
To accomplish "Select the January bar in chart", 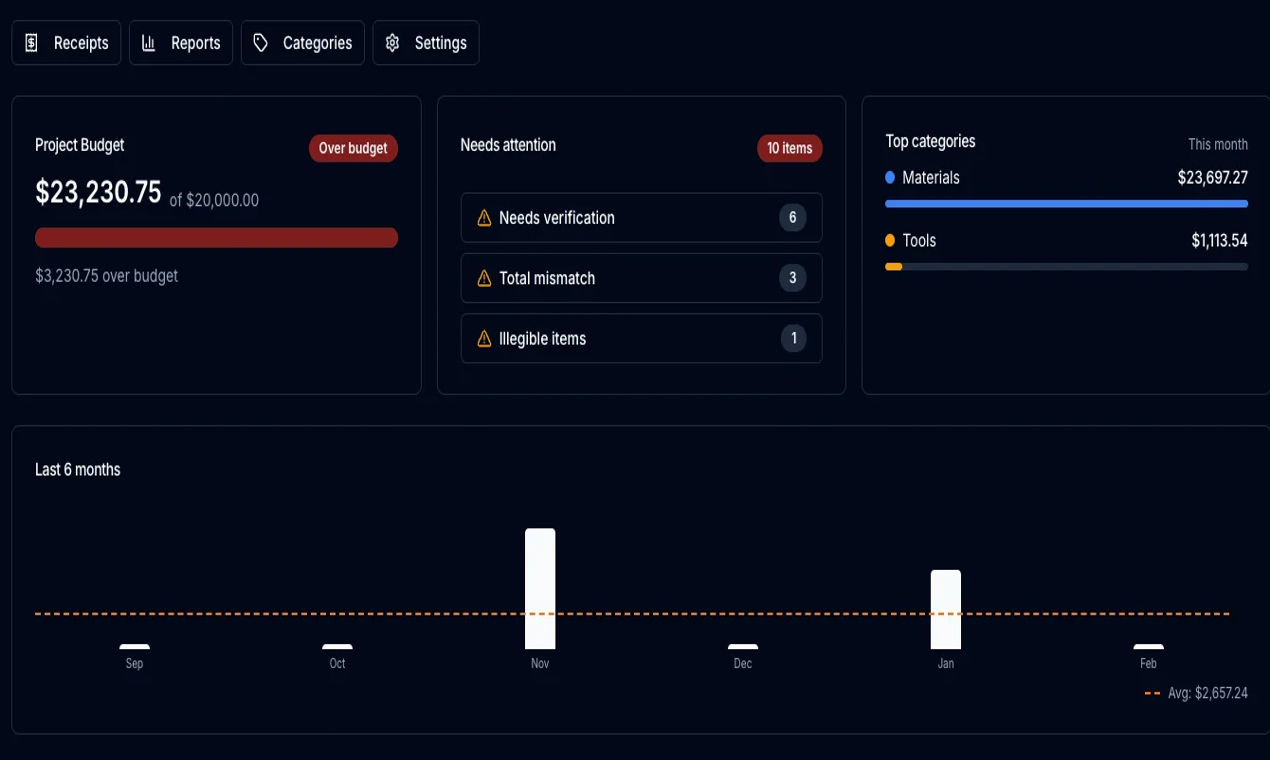I will (946, 609).
